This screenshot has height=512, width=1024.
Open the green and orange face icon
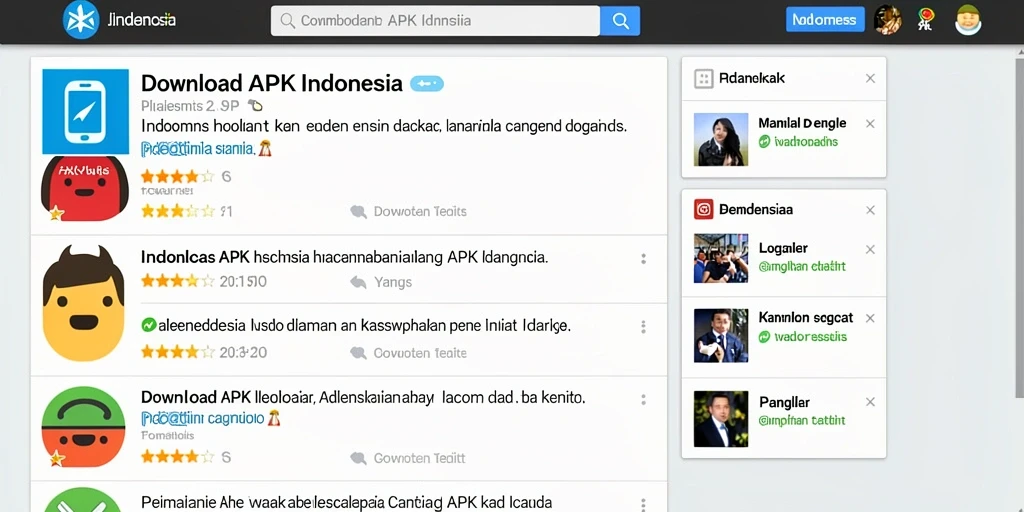tap(83, 426)
